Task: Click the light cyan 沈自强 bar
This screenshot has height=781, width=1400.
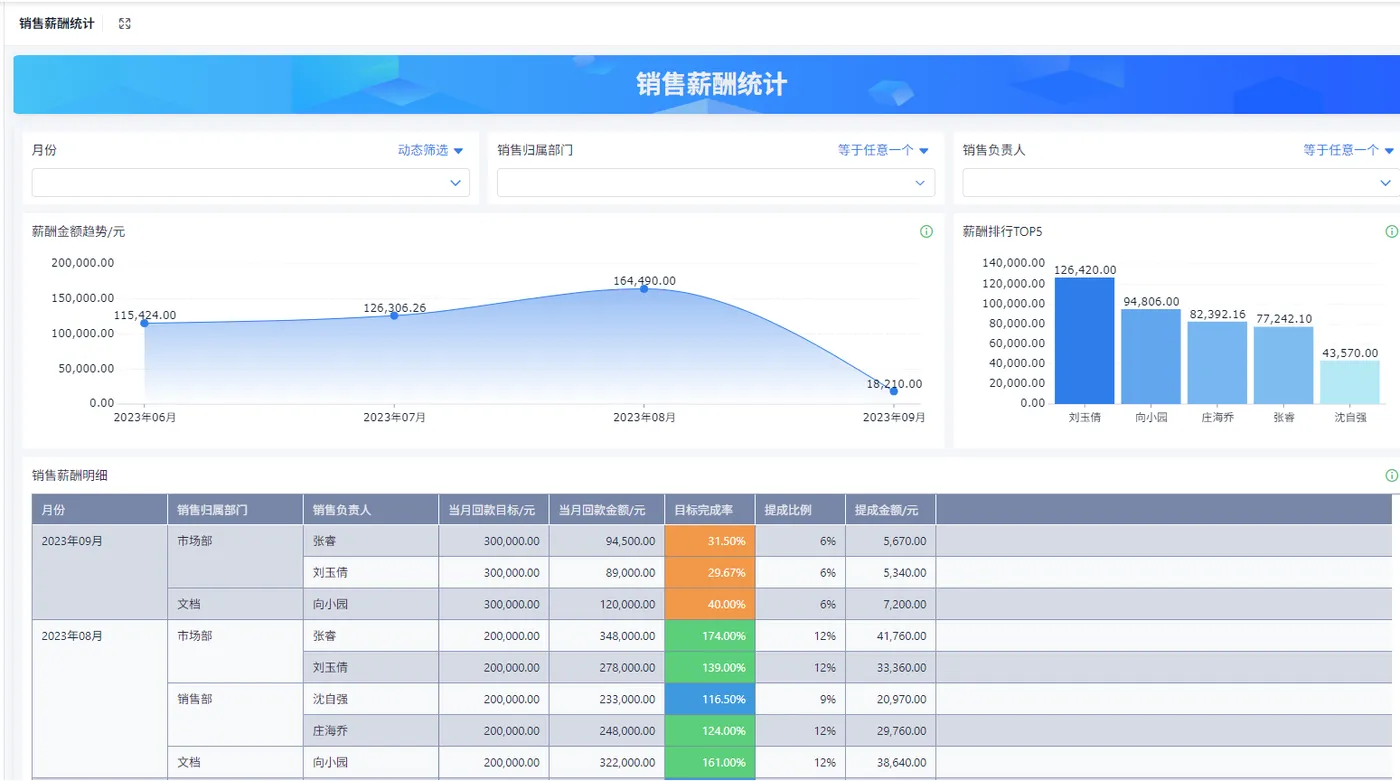Action: pyautogui.click(x=1350, y=382)
